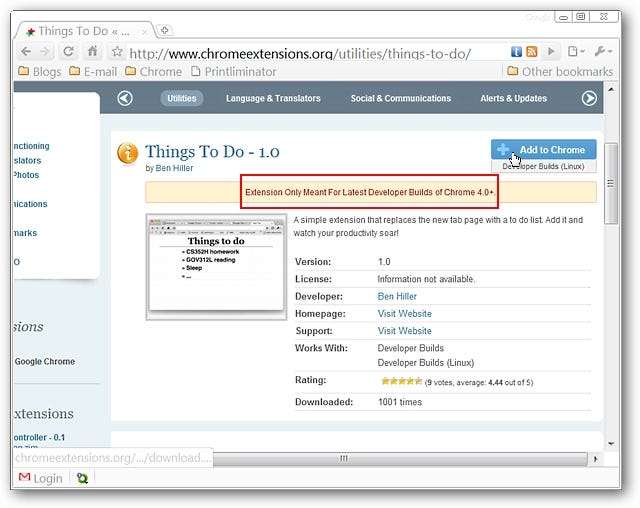Image resolution: width=640 pixels, height=508 pixels.
Task: Go back with the browser back arrow
Action: (x=26, y=51)
